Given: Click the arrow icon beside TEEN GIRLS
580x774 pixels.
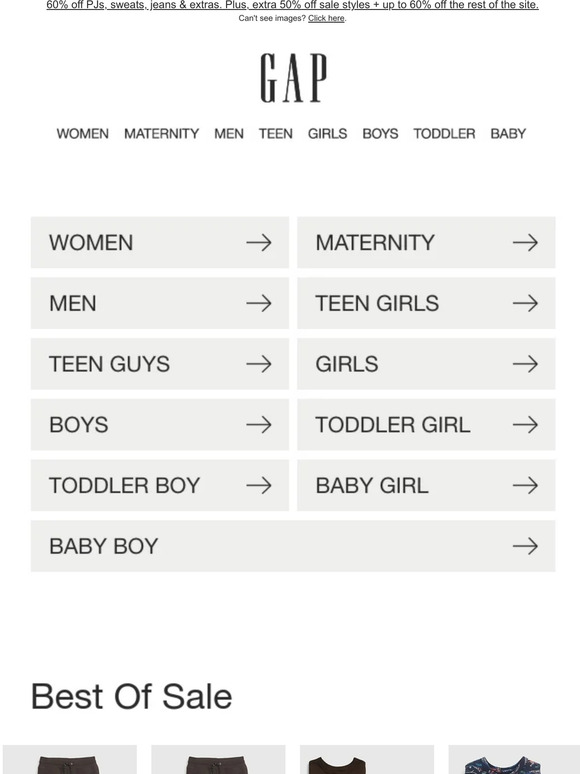Looking at the screenshot, I should [525, 303].
